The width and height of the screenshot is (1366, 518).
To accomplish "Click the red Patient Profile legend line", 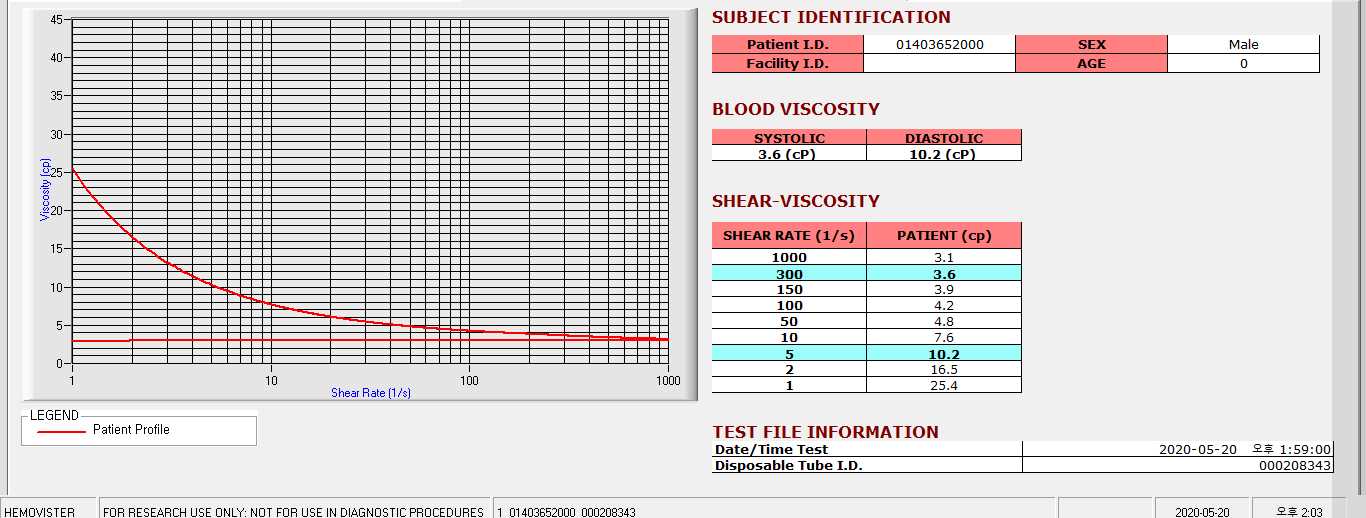I will 61,431.
